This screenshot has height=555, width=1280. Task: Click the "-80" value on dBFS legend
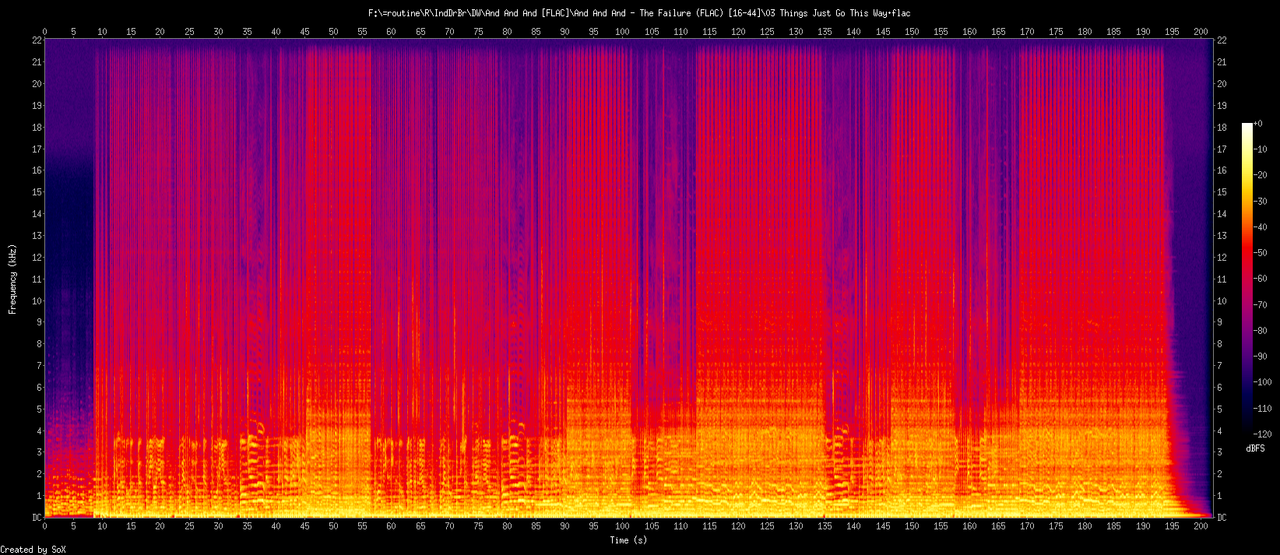(1262, 330)
